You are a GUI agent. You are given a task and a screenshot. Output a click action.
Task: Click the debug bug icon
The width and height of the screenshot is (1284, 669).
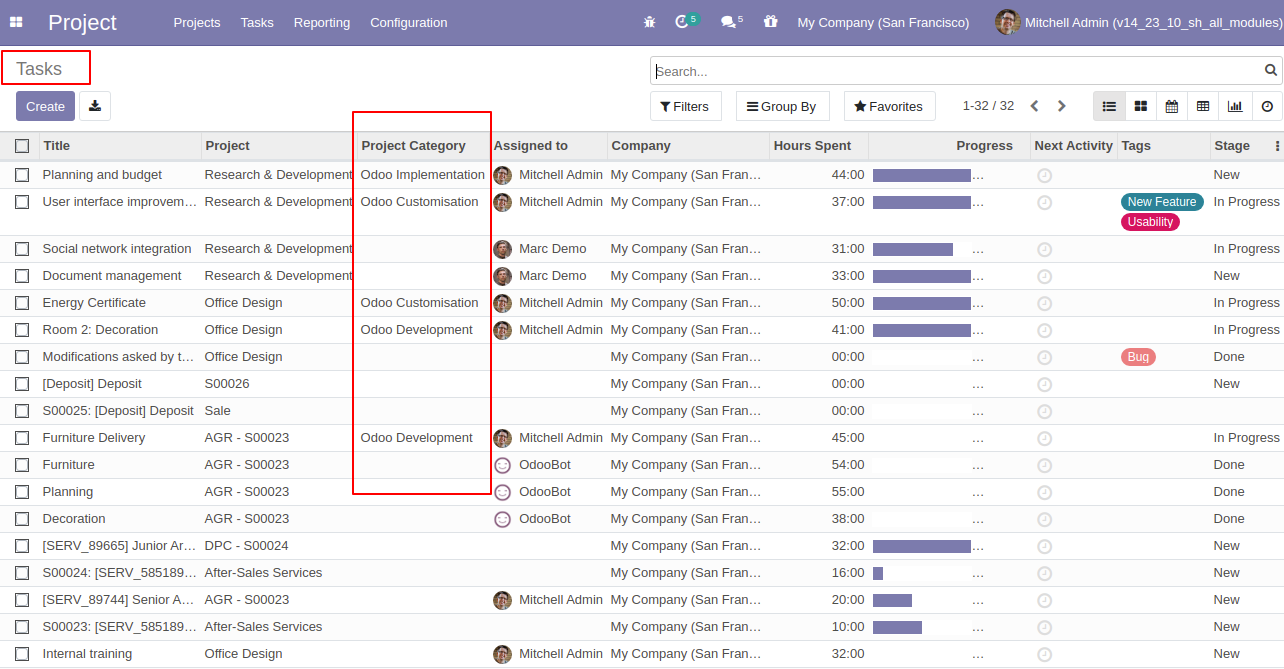click(x=650, y=22)
